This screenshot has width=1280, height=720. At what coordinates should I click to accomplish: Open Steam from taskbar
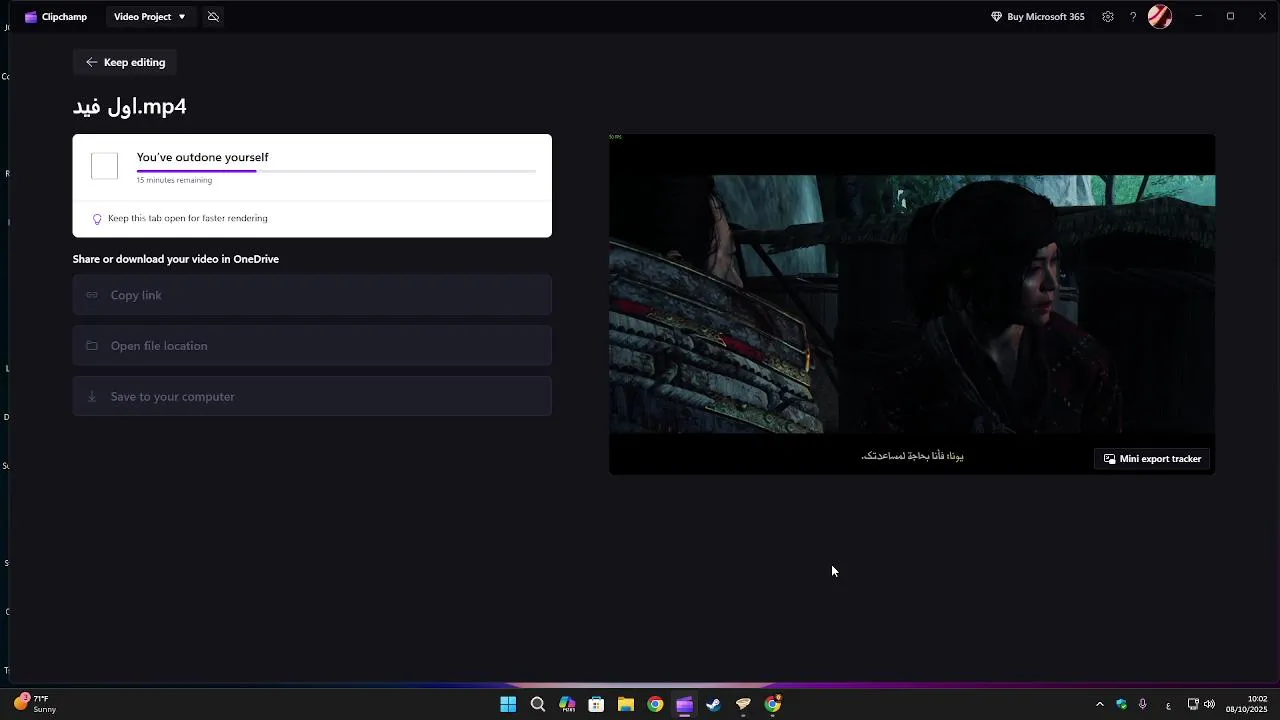tap(713, 704)
